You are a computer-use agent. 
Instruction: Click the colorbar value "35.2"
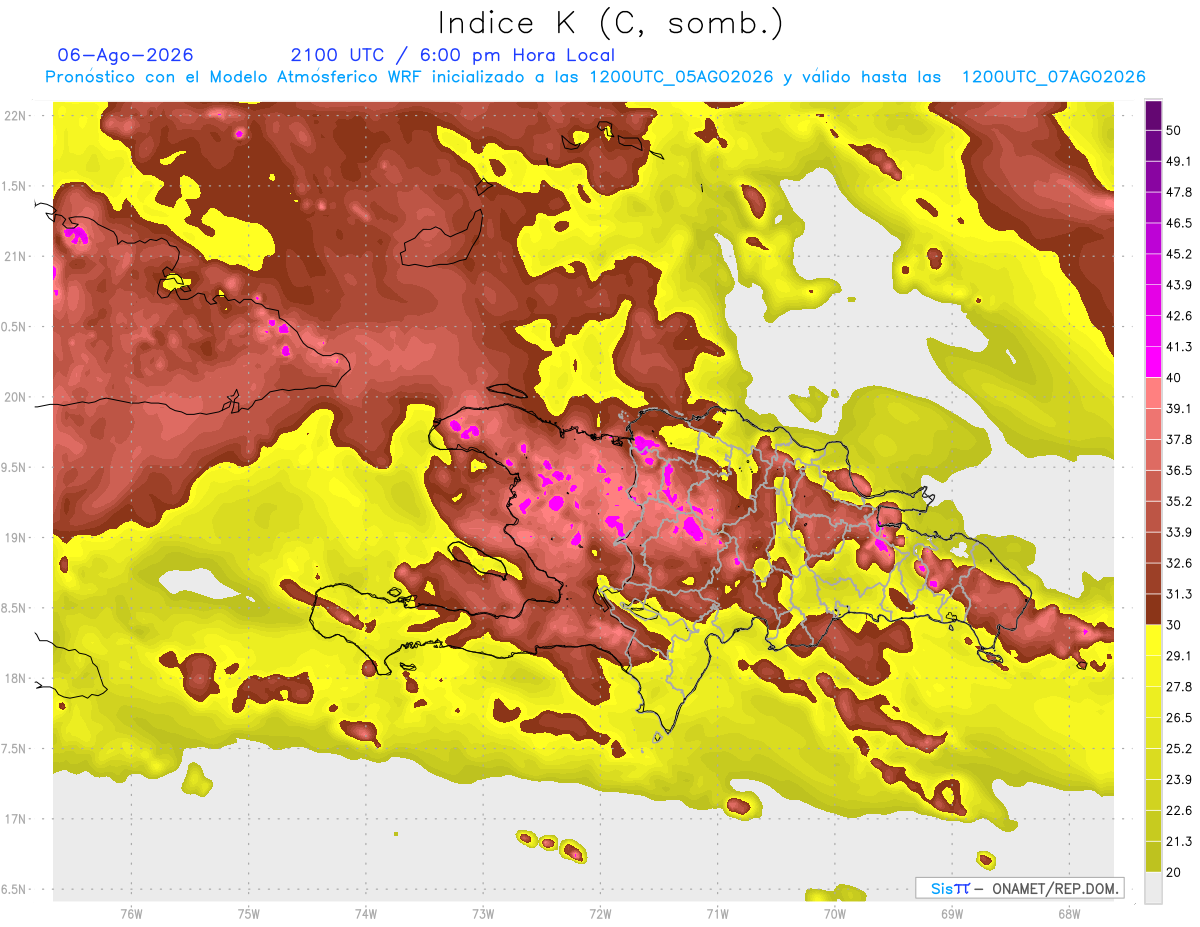[x=1179, y=501]
